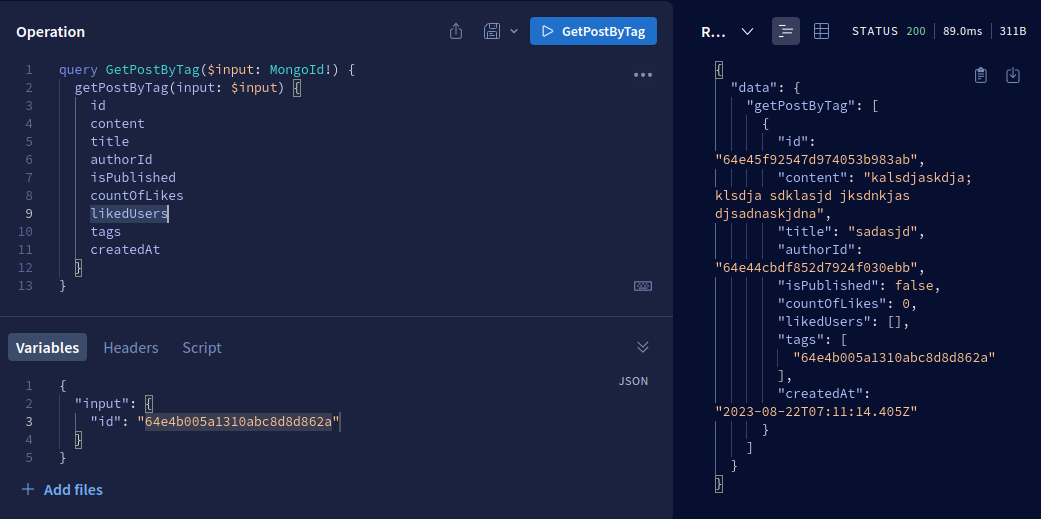The height and width of the screenshot is (519, 1041).
Task: Click the tag id inside response tags array
Action: (895, 358)
